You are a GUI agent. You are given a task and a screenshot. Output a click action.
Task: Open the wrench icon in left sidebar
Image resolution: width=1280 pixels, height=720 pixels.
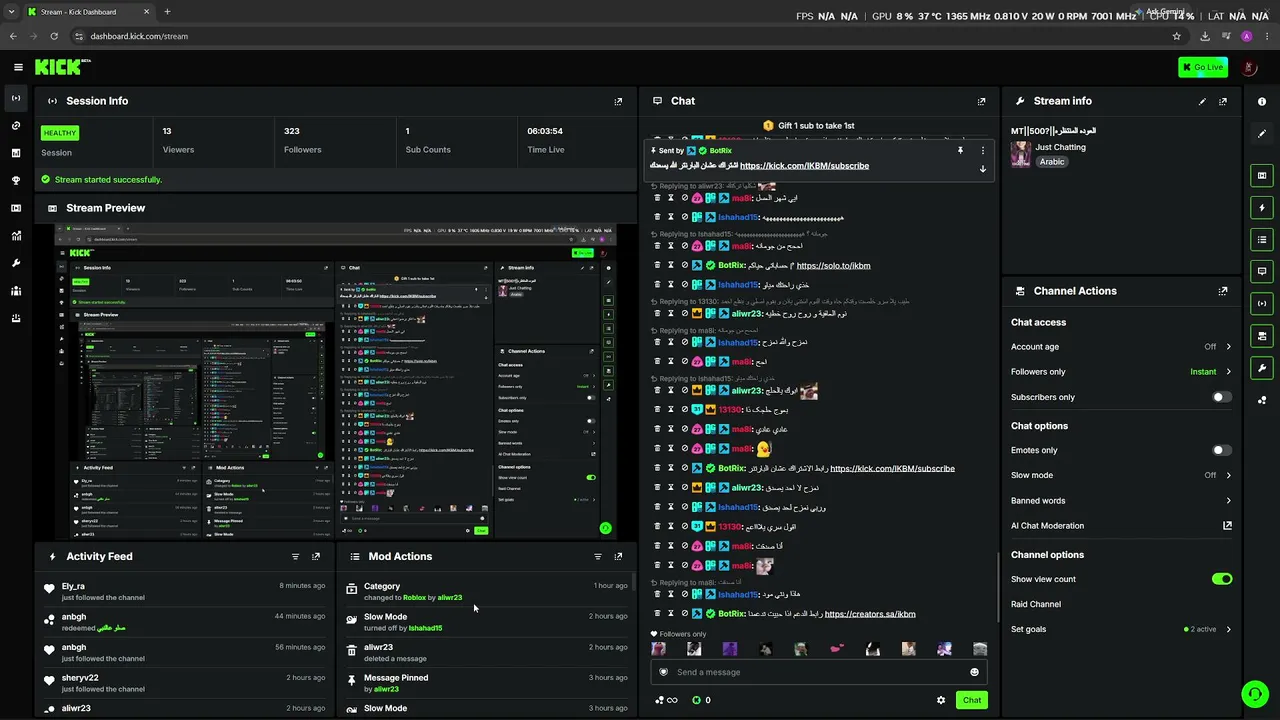point(16,263)
